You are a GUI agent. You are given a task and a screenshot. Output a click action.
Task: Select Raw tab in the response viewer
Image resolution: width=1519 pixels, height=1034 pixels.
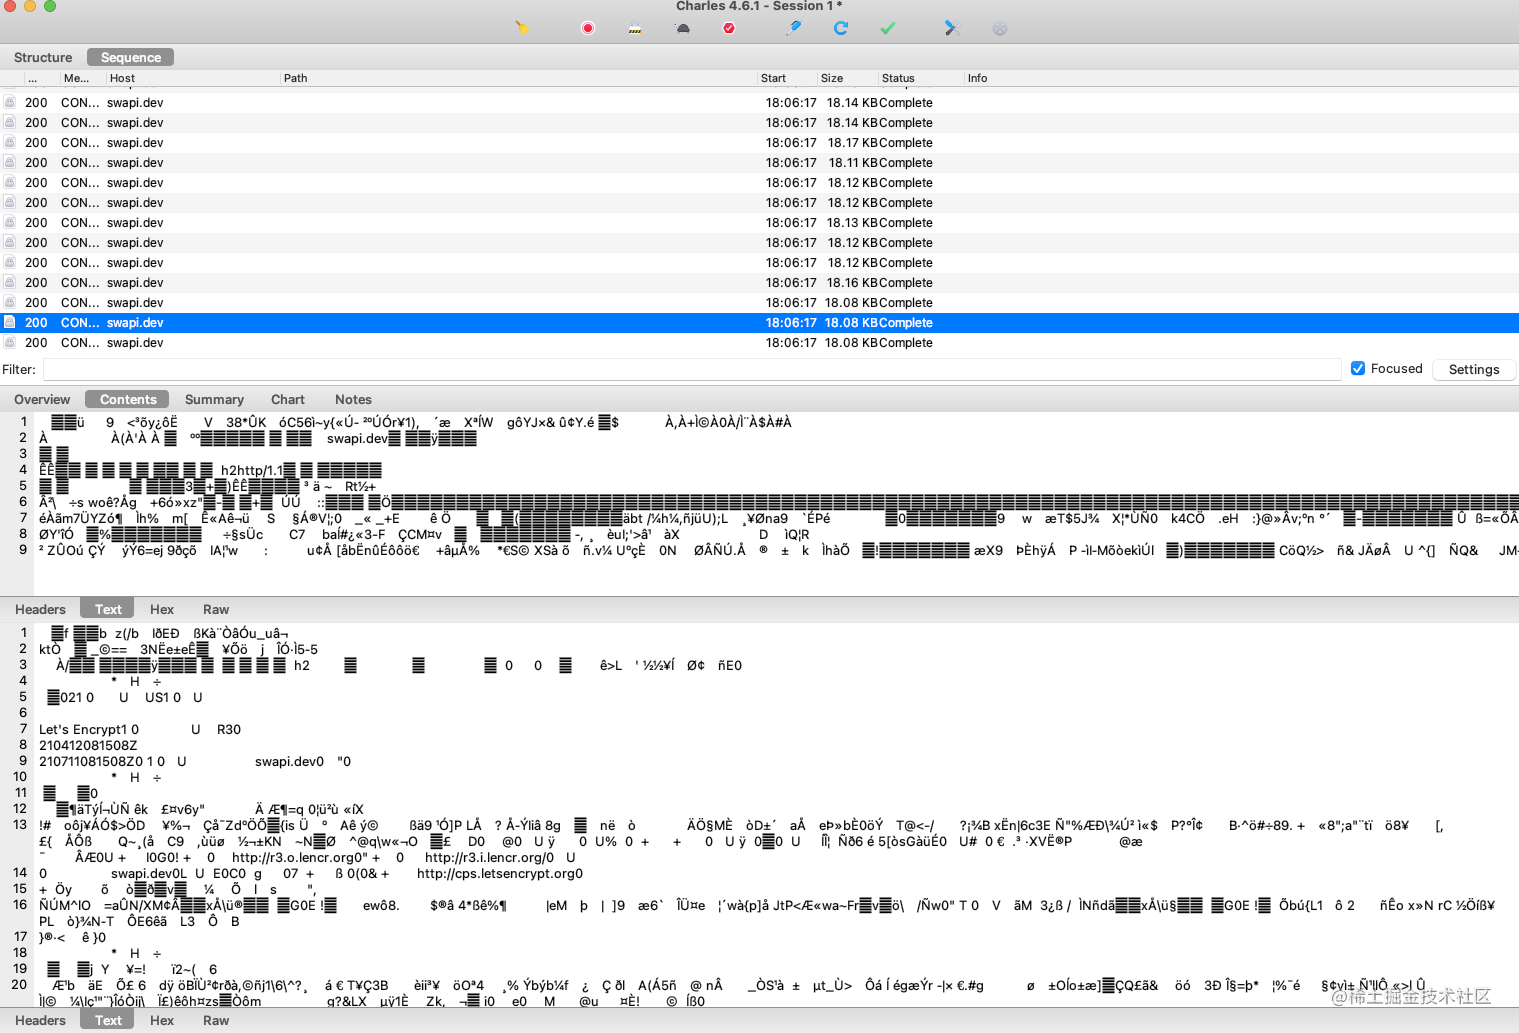(x=216, y=1020)
